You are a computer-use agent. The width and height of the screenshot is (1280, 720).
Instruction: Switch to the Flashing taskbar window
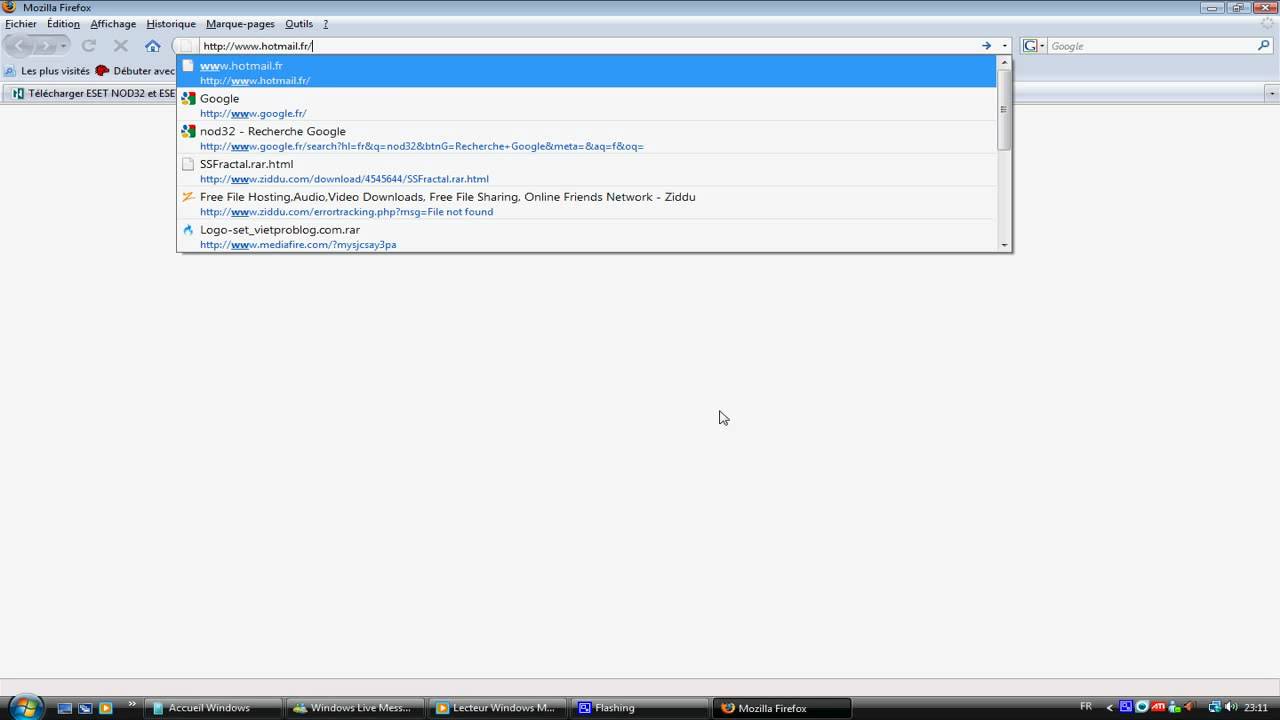click(x=640, y=708)
